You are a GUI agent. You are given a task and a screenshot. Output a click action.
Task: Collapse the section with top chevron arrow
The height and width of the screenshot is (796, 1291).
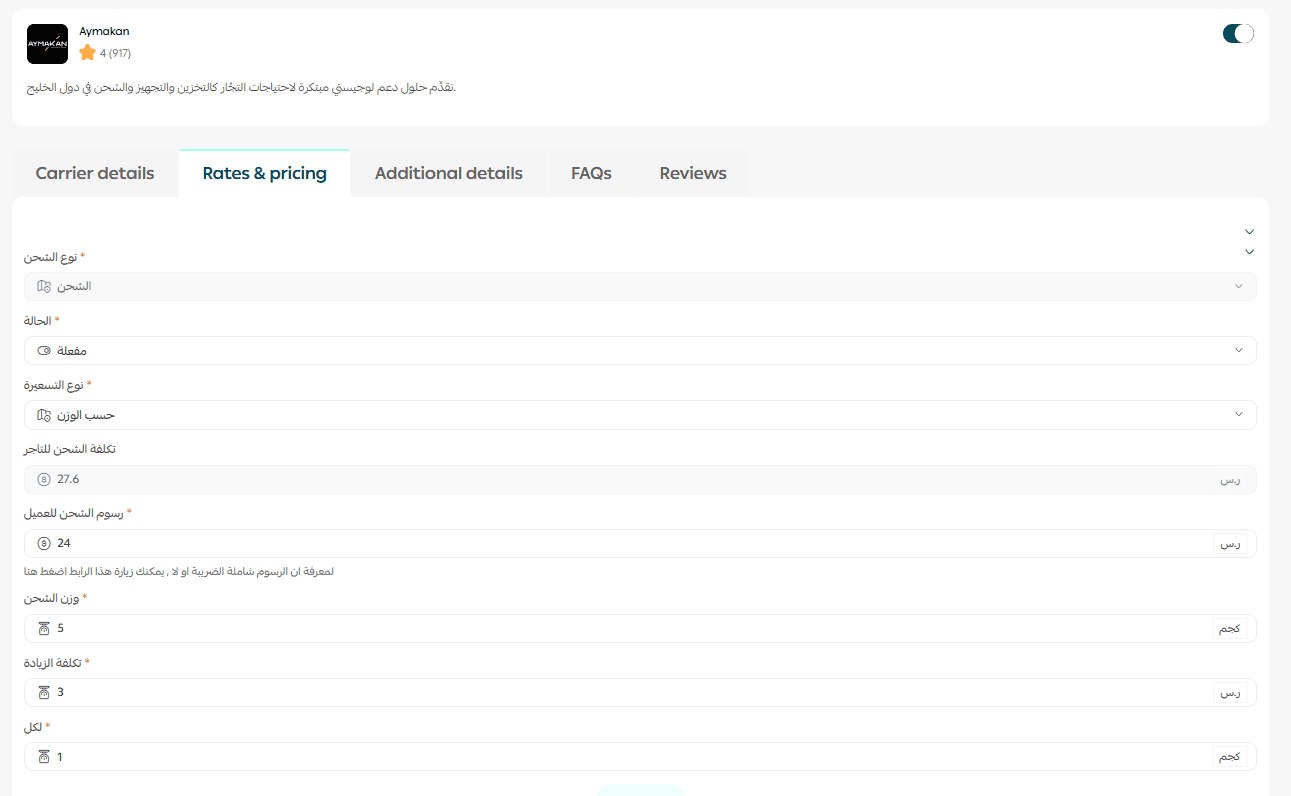1249,231
